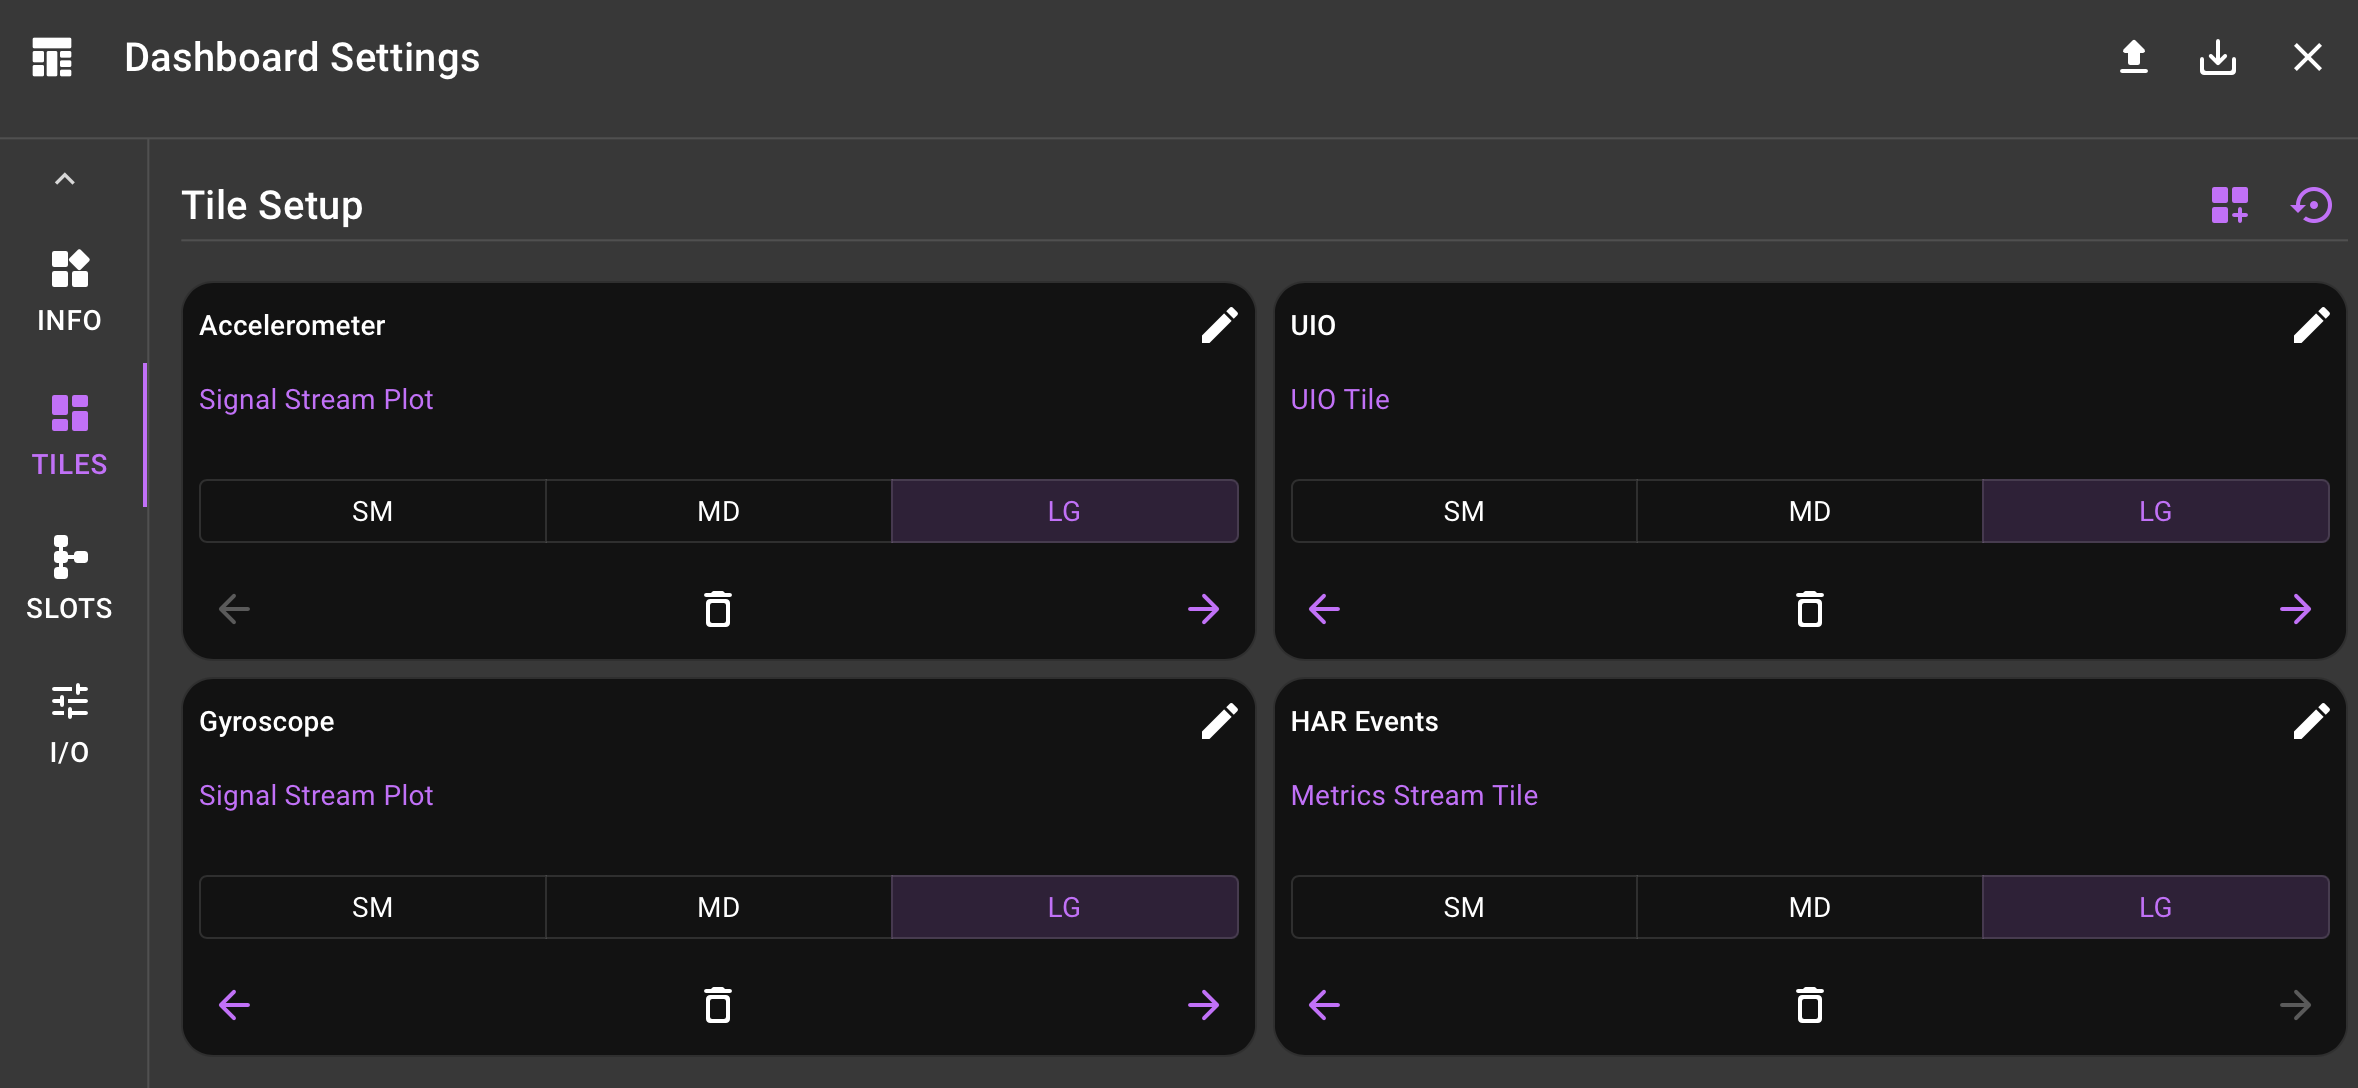The image size is (2358, 1088).
Task: Click the download settings icon
Action: point(2217,57)
